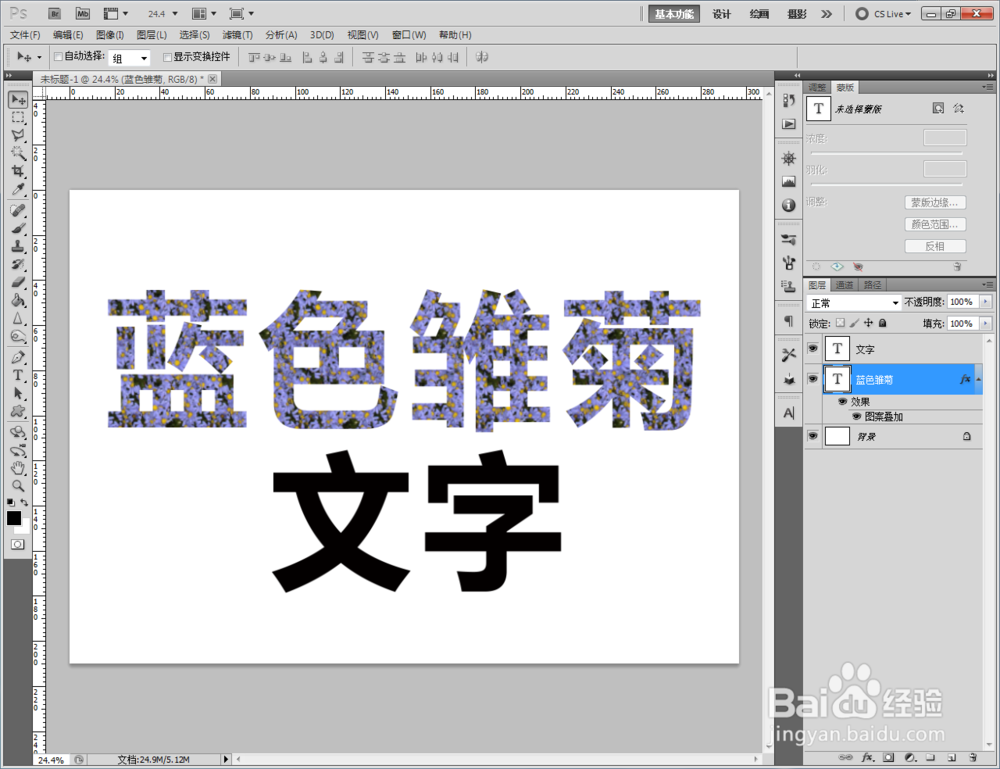The width and height of the screenshot is (1000, 769).
Task: Select the Hand tool
Action: click(18, 468)
